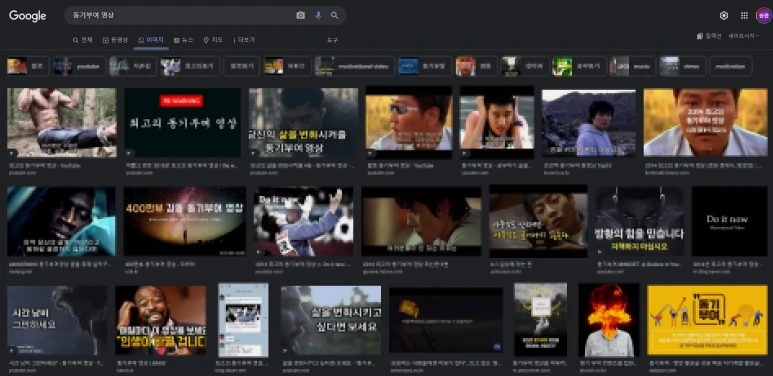Filter results by the motivation chip
The image size is (773, 376).
[731, 66]
